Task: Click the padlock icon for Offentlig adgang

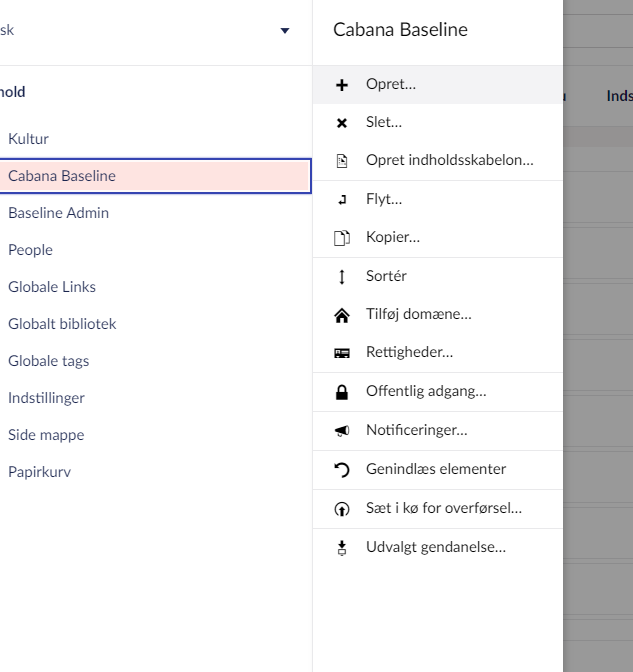Action: (x=342, y=392)
